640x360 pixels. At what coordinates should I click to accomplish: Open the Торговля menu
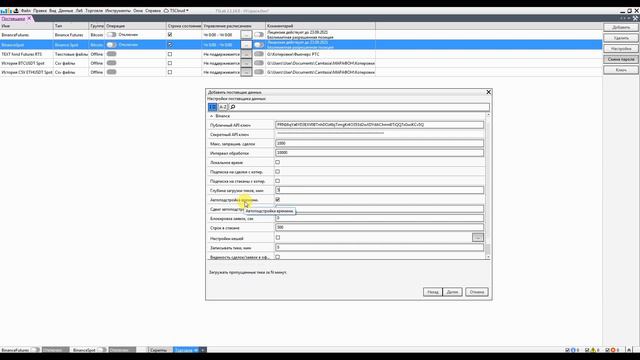tap(94, 11)
